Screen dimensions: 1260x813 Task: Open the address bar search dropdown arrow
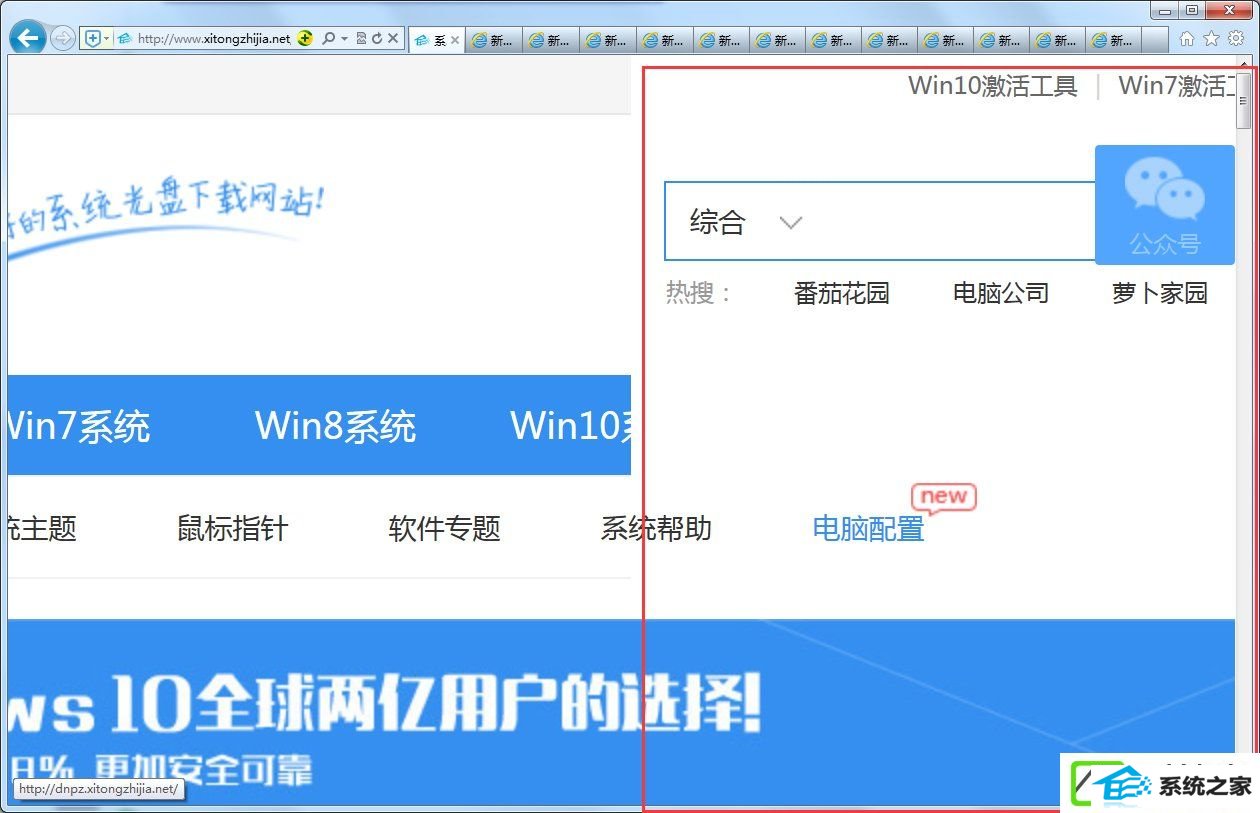[x=344, y=38]
